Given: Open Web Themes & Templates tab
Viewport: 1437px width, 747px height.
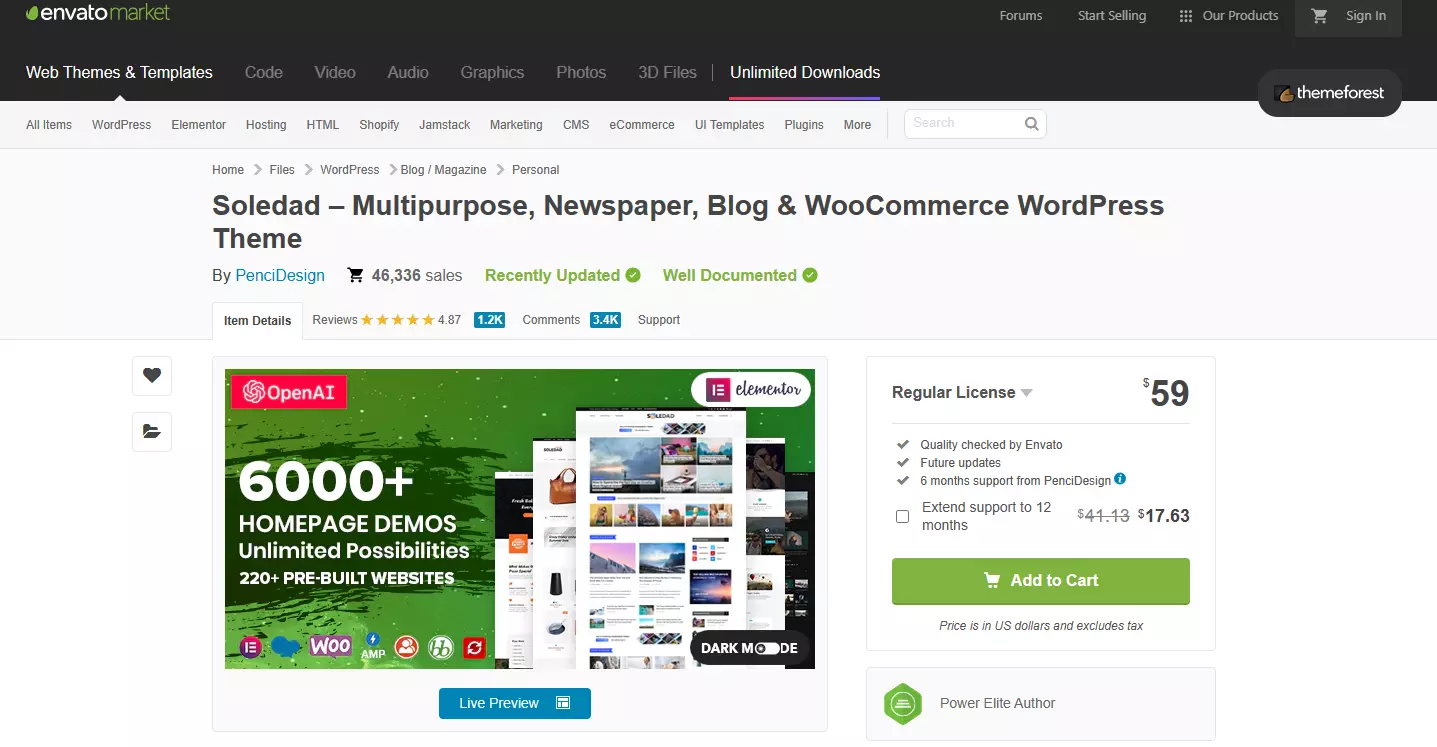Looking at the screenshot, I should [119, 72].
